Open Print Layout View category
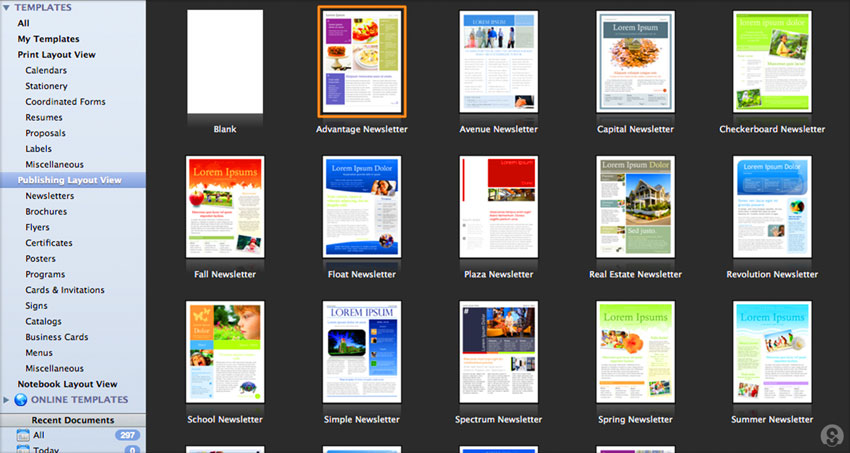 coord(56,55)
